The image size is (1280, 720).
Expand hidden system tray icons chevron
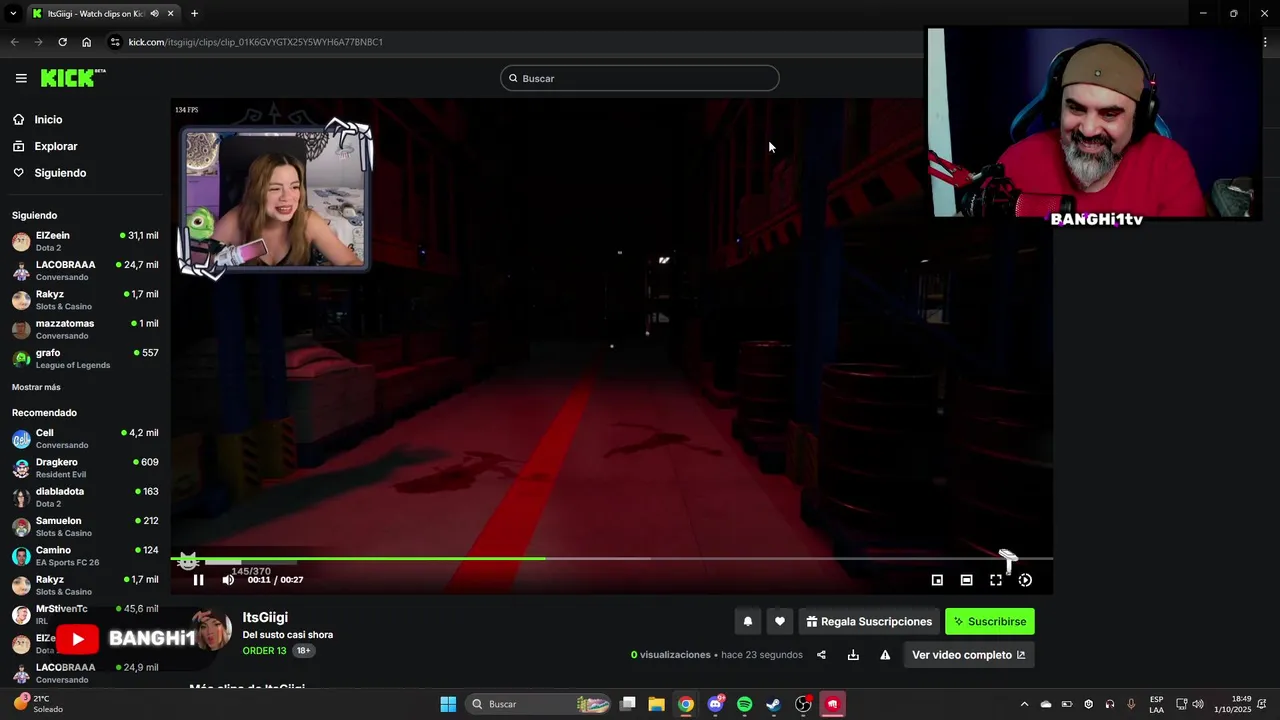tap(1024, 704)
